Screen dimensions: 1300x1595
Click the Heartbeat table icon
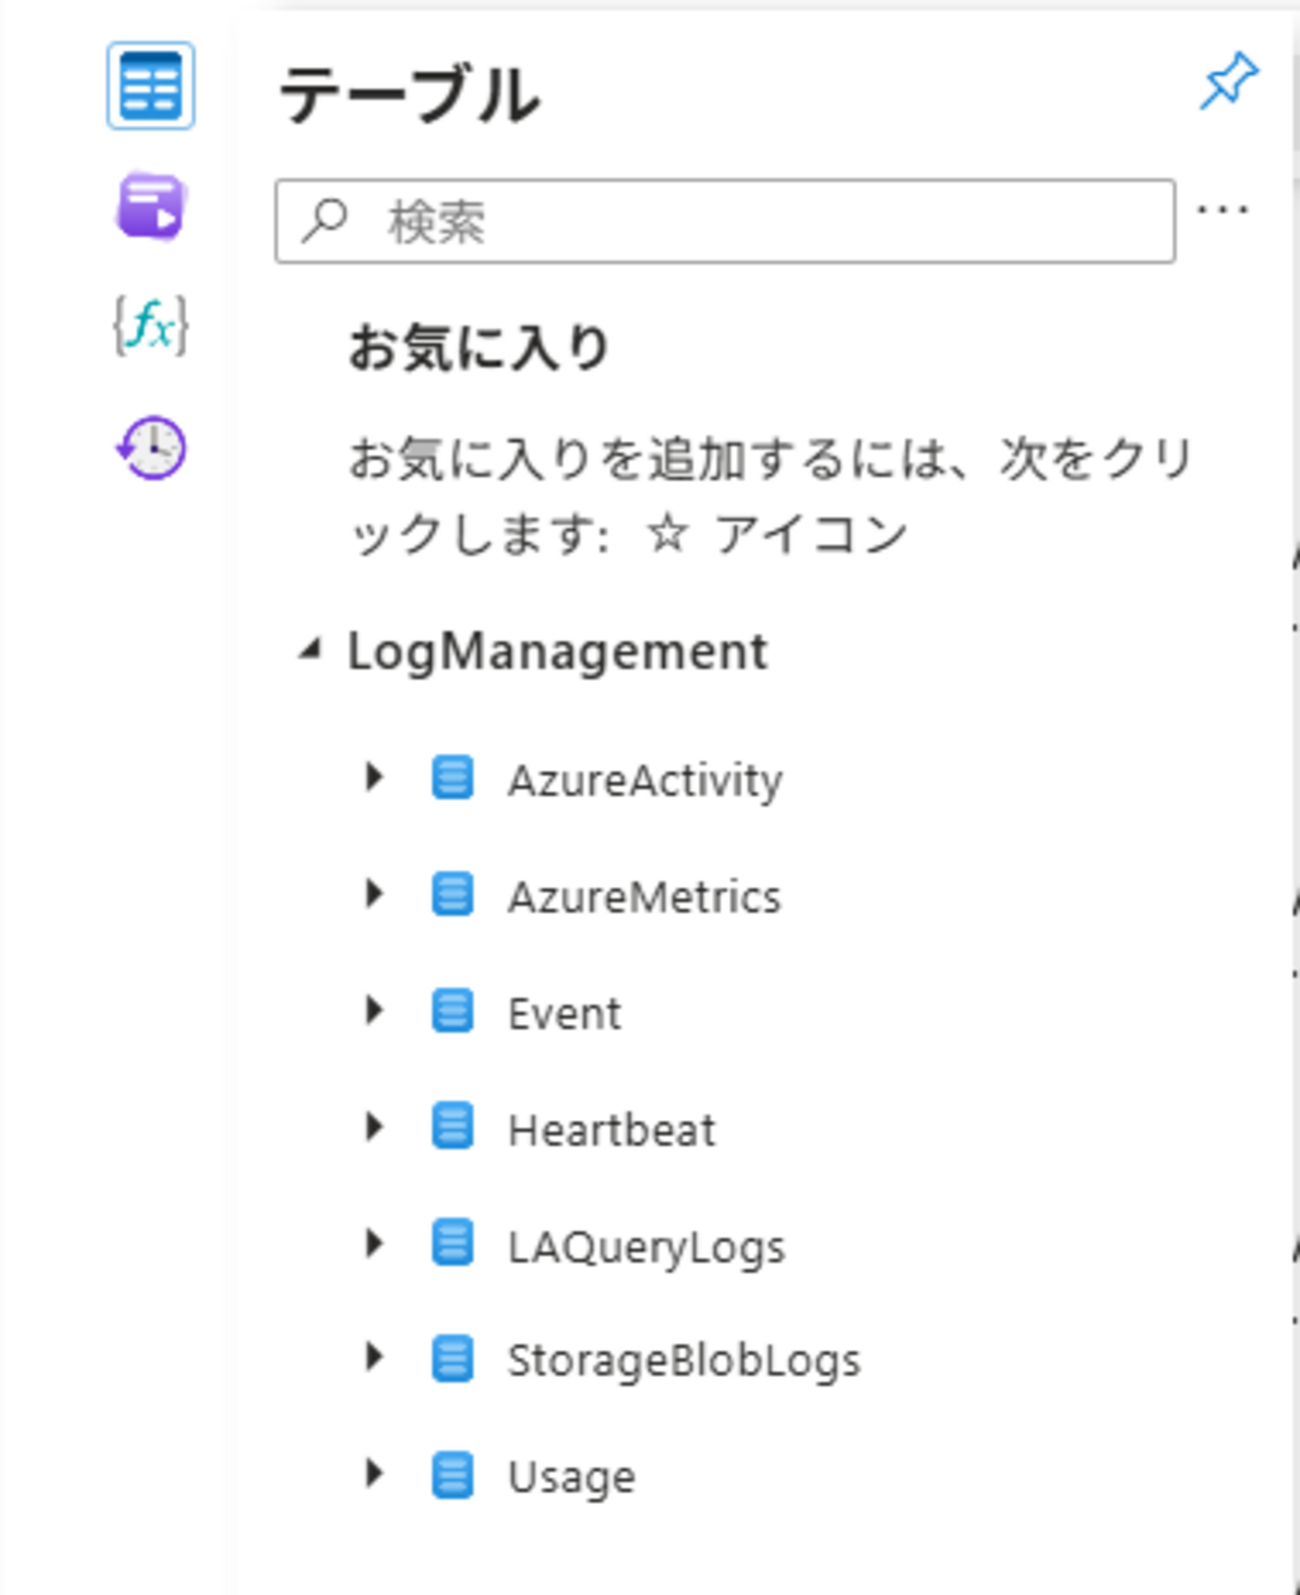(x=452, y=1127)
